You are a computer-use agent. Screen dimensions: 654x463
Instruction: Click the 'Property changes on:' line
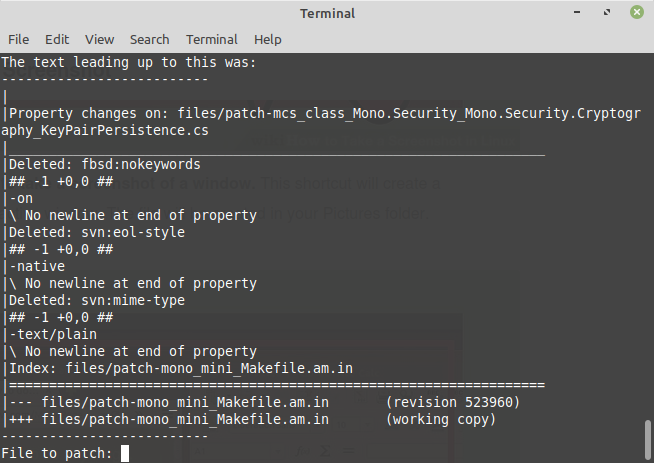(x=321, y=122)
